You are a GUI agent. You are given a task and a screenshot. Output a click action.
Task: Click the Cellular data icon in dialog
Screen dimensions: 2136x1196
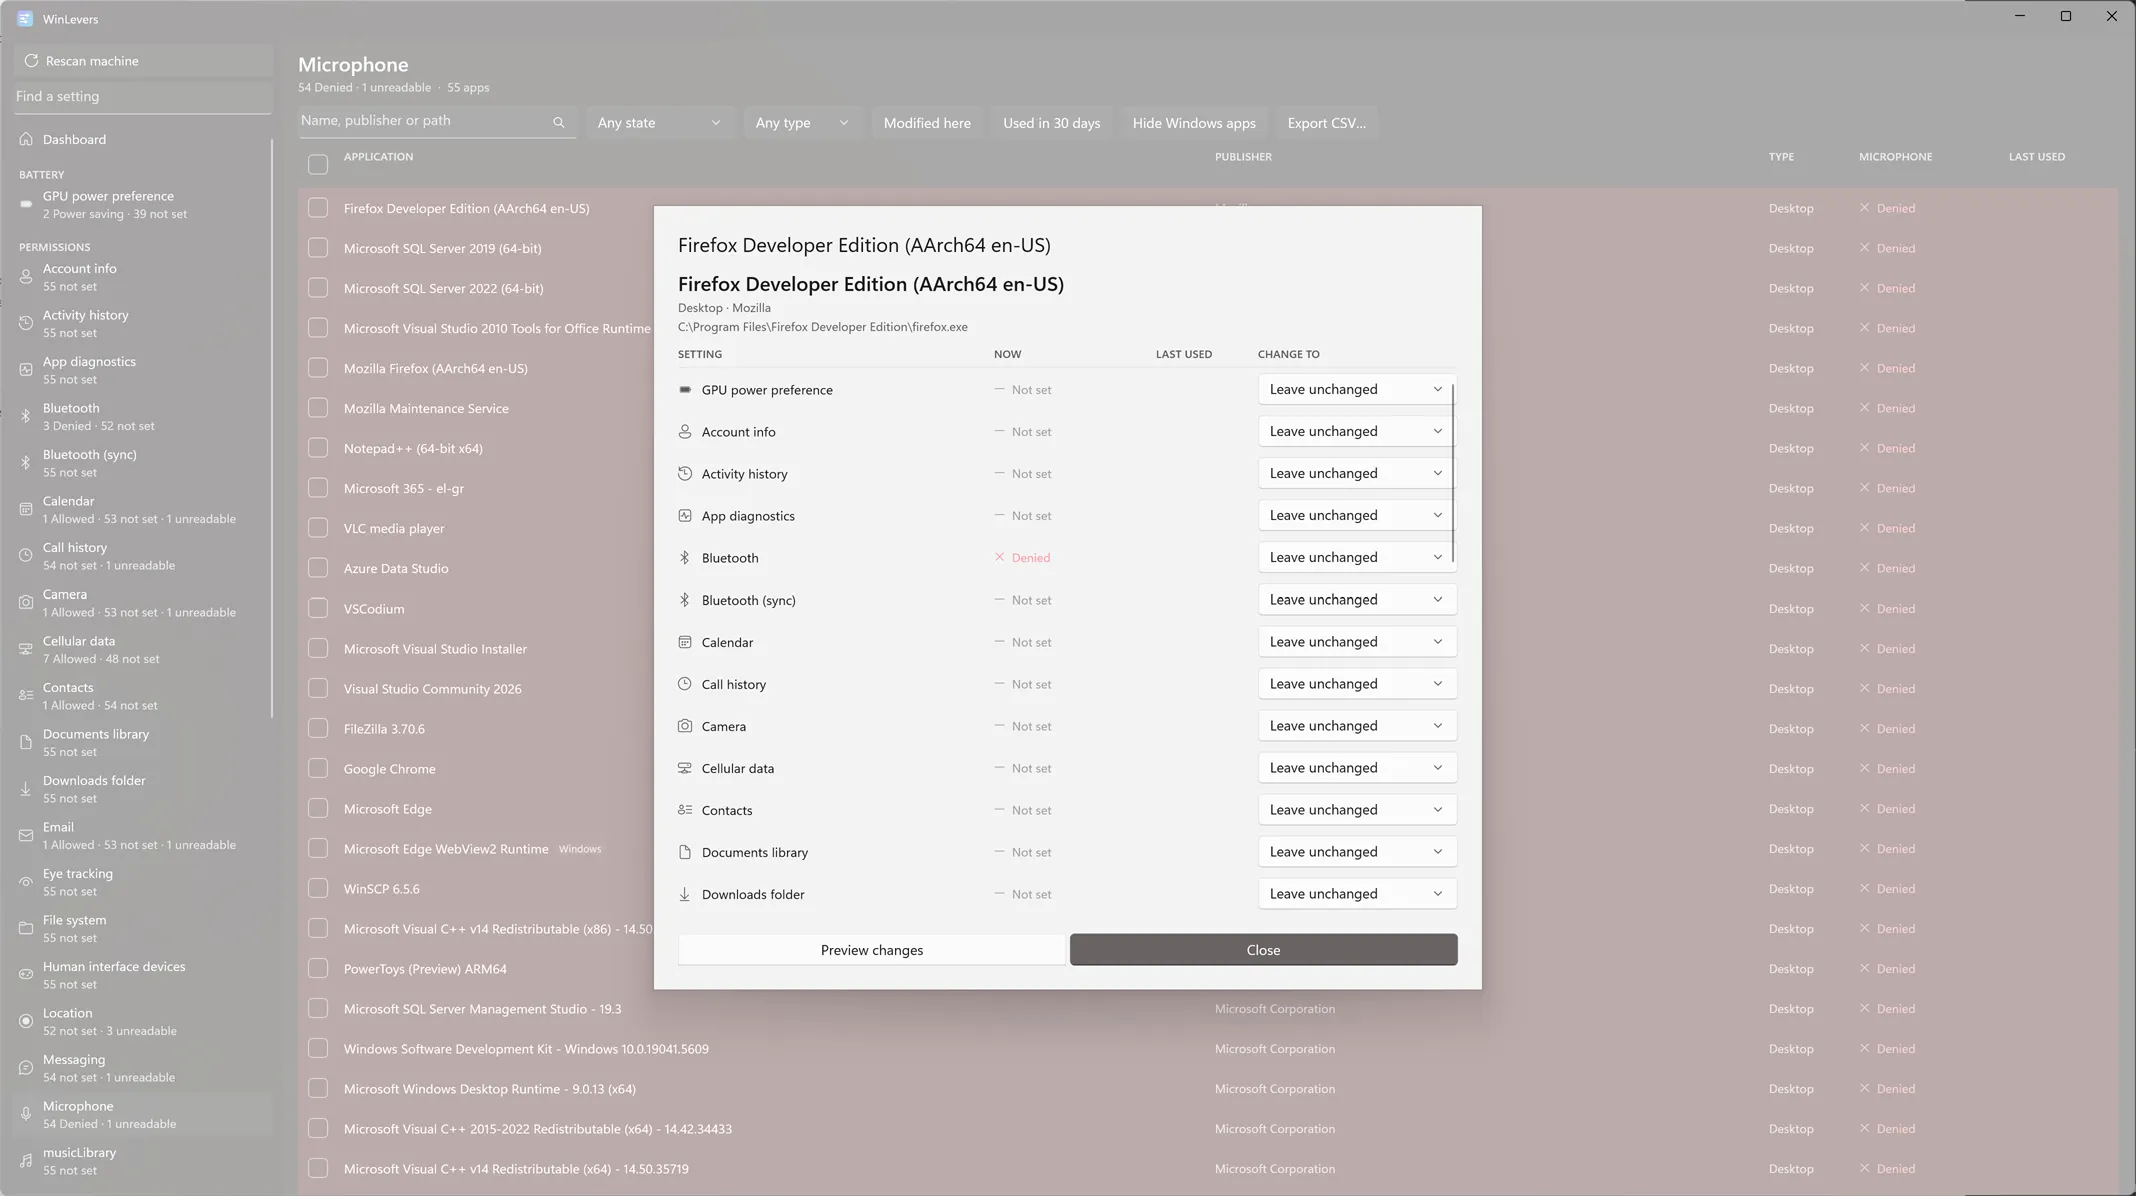coord(685,768)
